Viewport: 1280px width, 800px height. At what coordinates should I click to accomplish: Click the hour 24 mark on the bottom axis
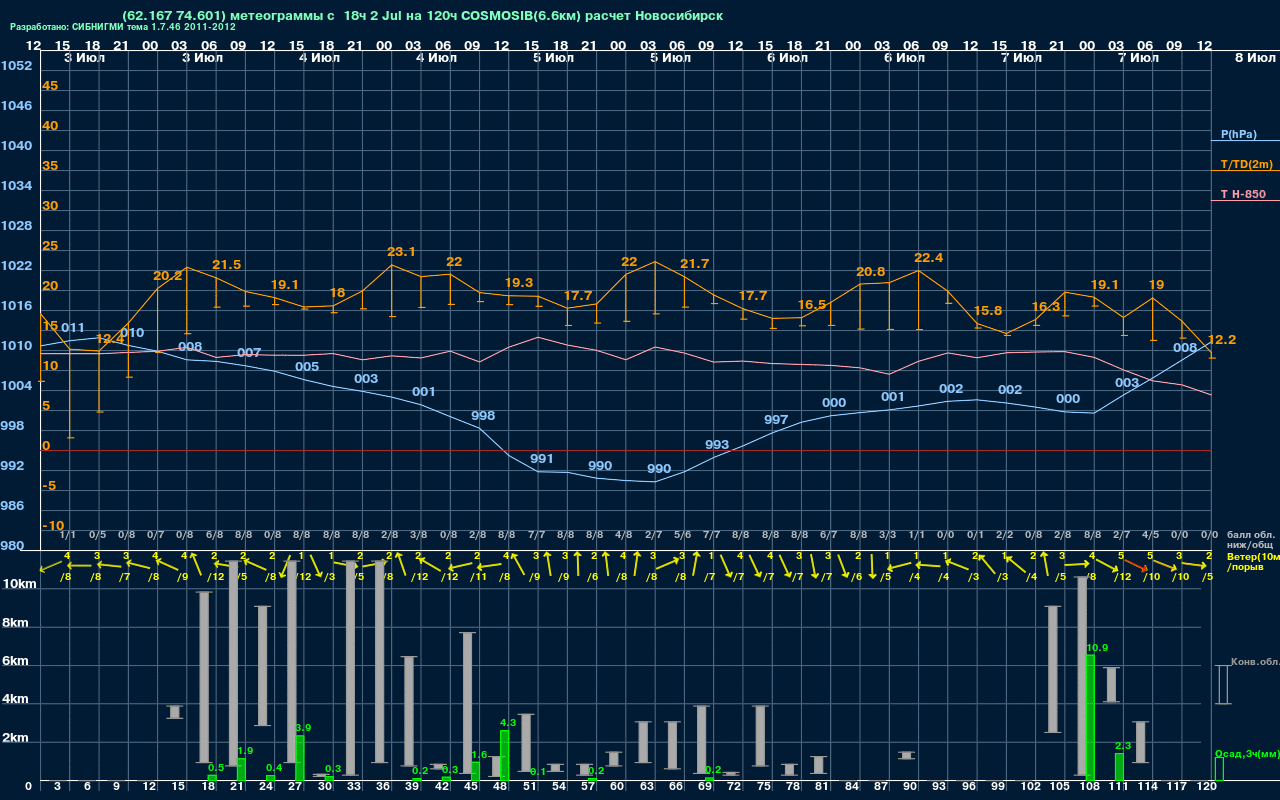tap(266, 788)
